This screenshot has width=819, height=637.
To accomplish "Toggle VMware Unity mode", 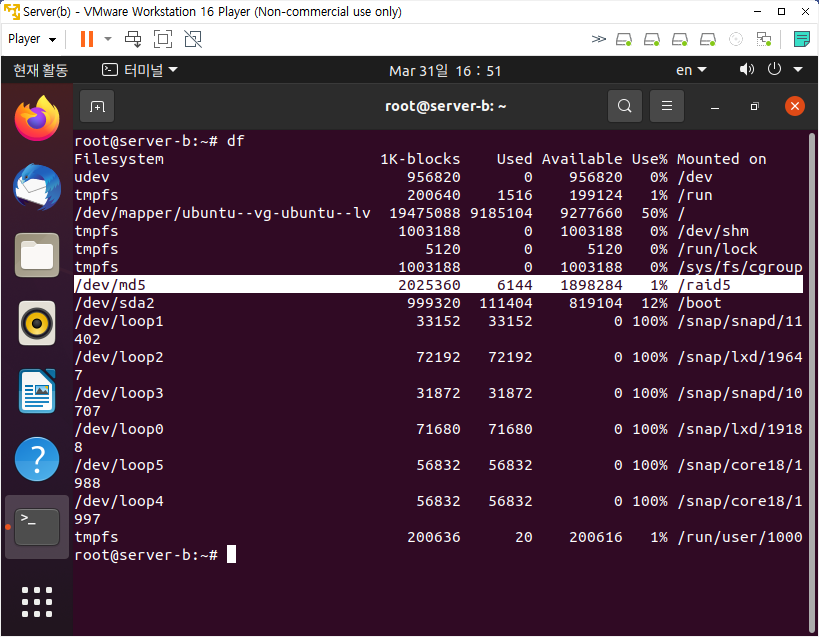I will [193, 39].
